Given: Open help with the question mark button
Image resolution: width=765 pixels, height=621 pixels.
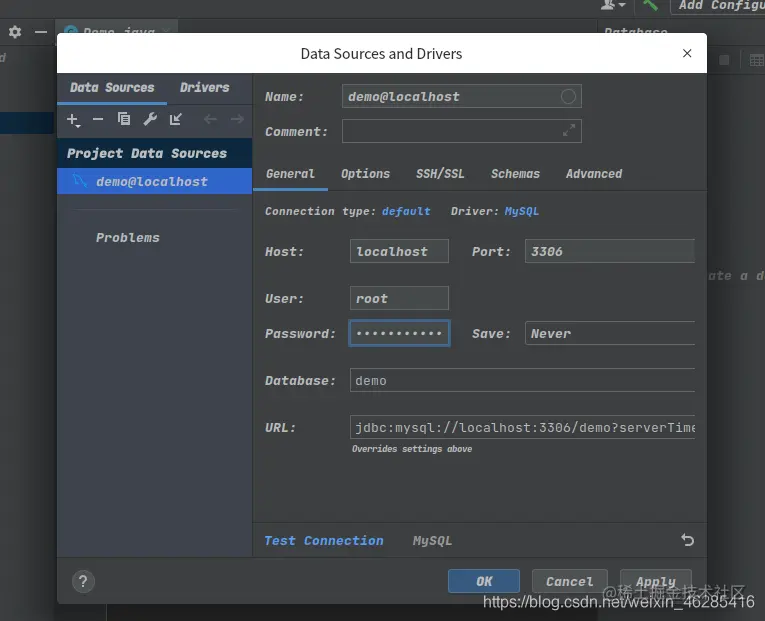Looking at the screenshot, I should (x=83, y=581).
